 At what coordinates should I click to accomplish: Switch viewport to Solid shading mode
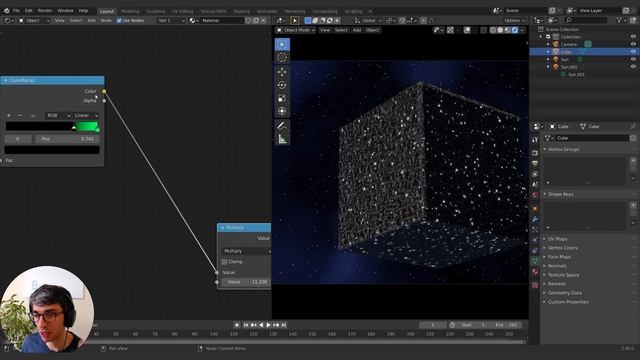click(500, 30)
